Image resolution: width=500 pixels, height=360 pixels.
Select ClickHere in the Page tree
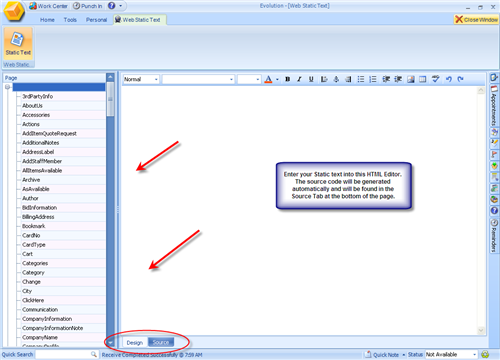[x=33, y=300]
